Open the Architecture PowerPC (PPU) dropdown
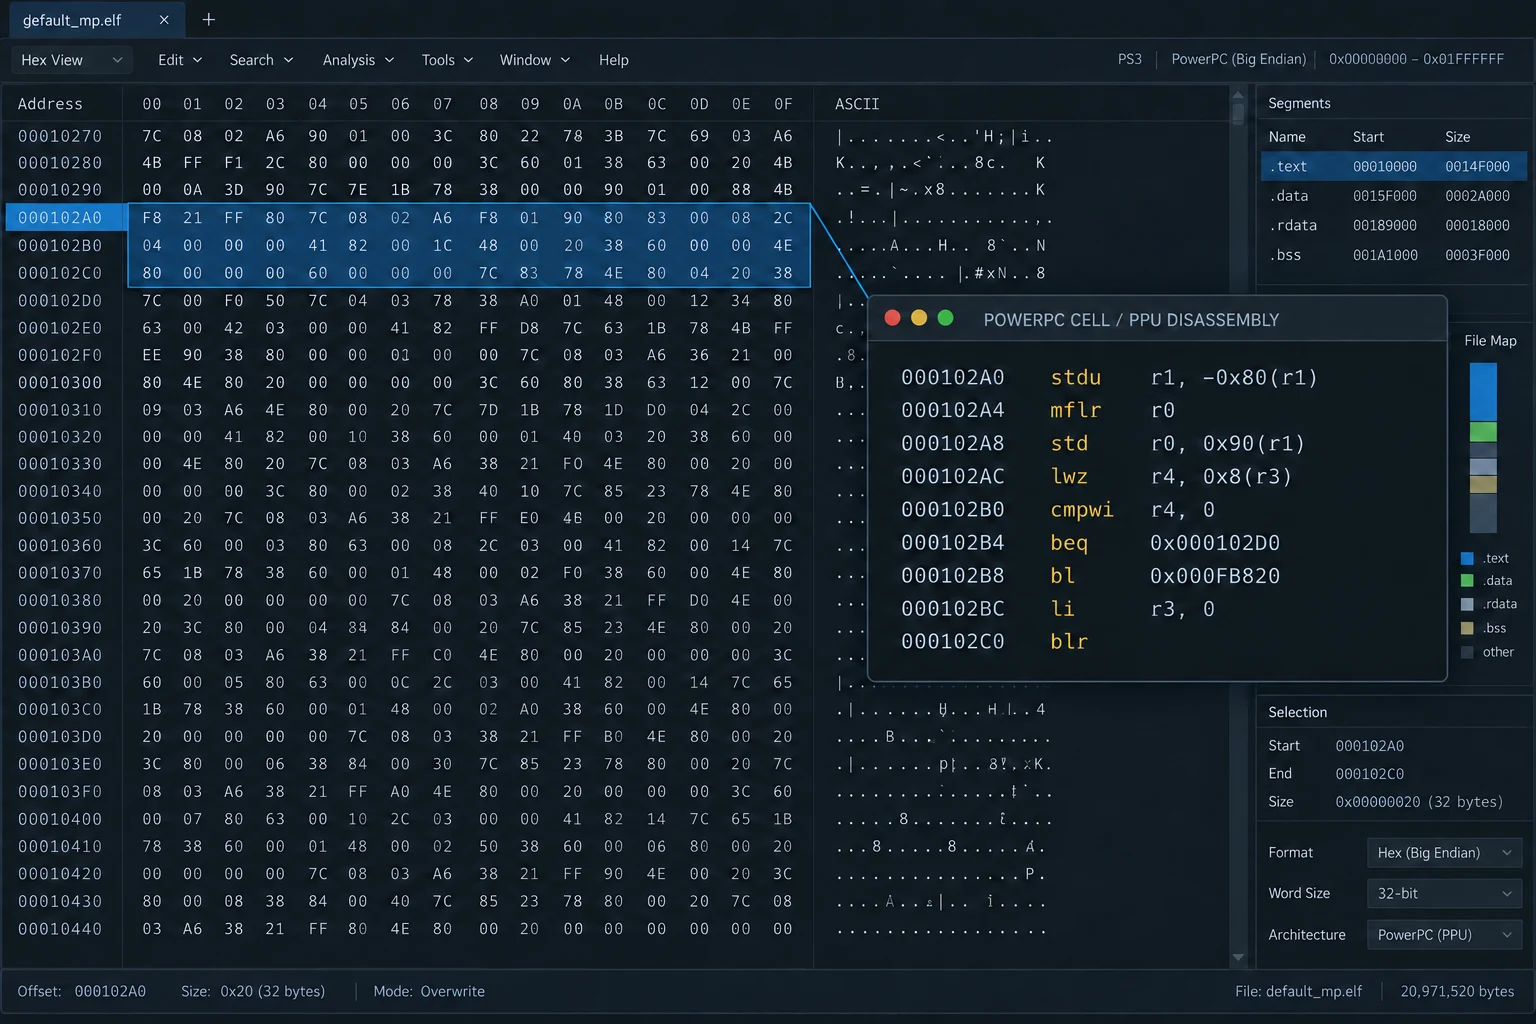The image size is (1536, 1024). point(1444,934)
